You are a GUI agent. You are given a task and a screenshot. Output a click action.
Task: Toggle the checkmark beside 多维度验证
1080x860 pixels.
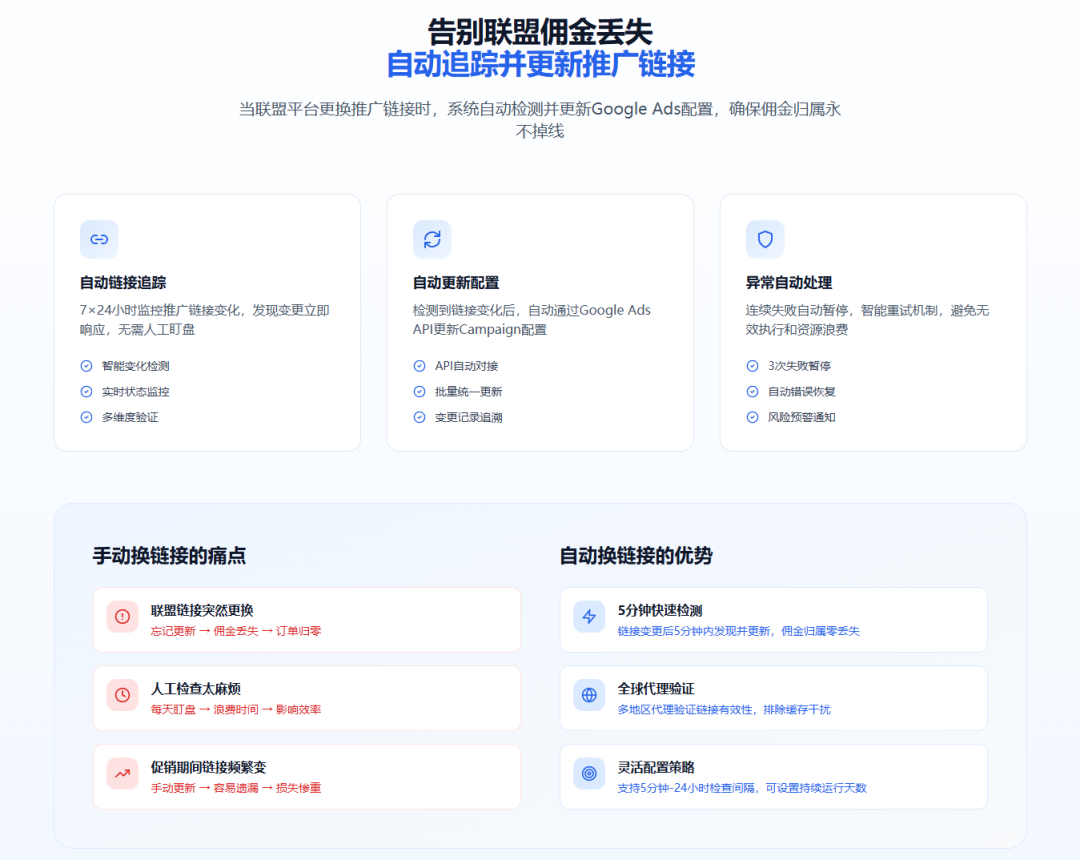click(86, 417)
